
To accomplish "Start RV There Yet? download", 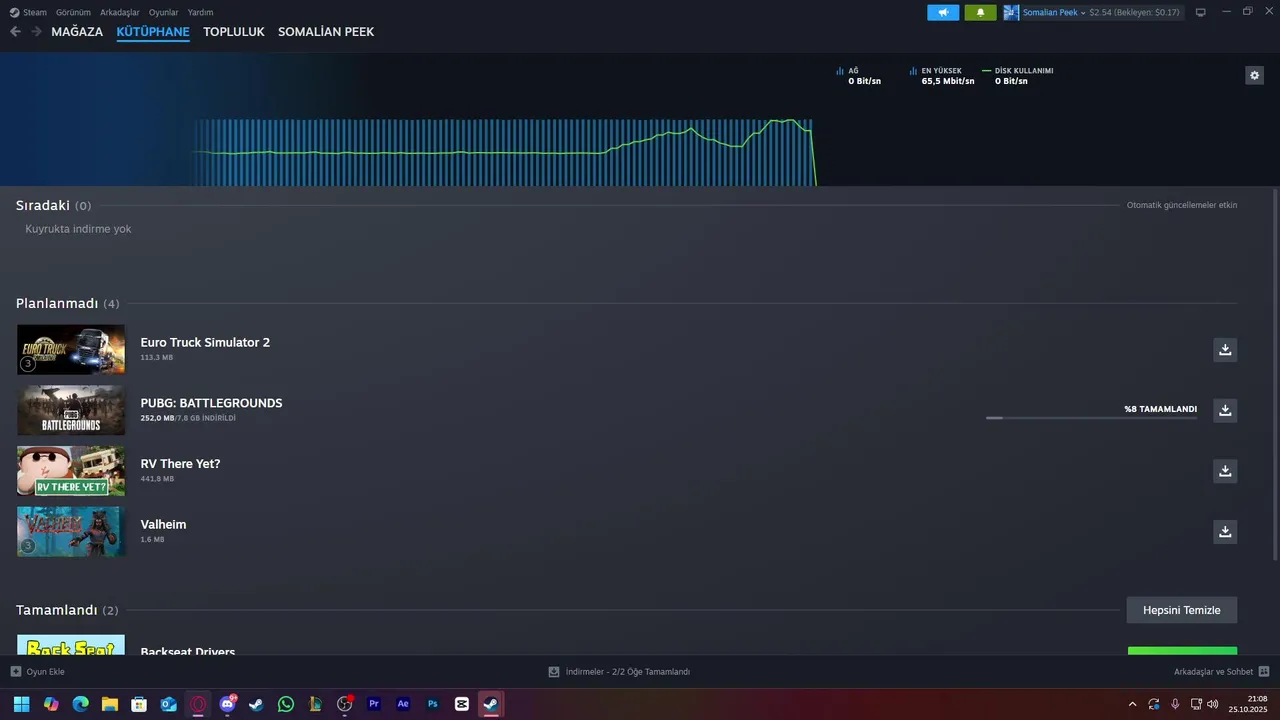I will [x=1225, y=470].
